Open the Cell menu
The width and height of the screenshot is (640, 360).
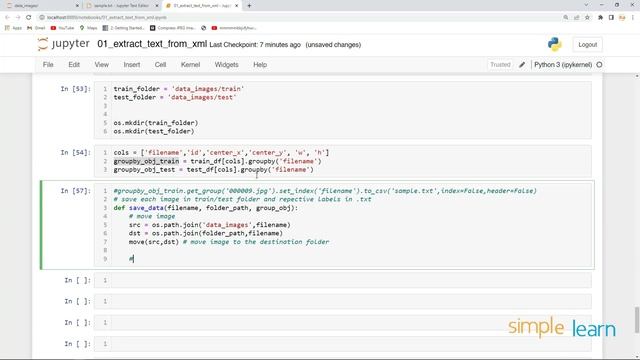pyautogui.click(x=160, y=65)
